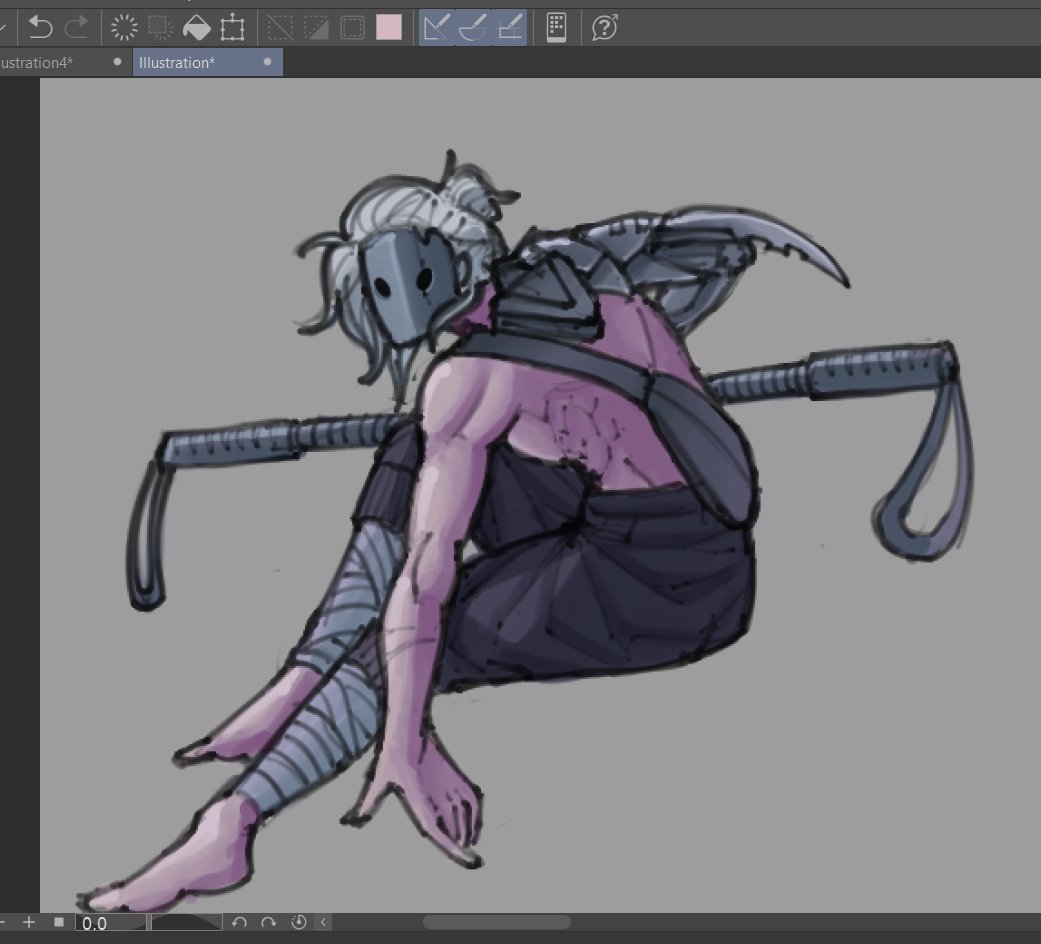This screenshot has width=1041, height=944.
Task: Click the Undo icon in the command bar
Action: (x=40, y=27)
